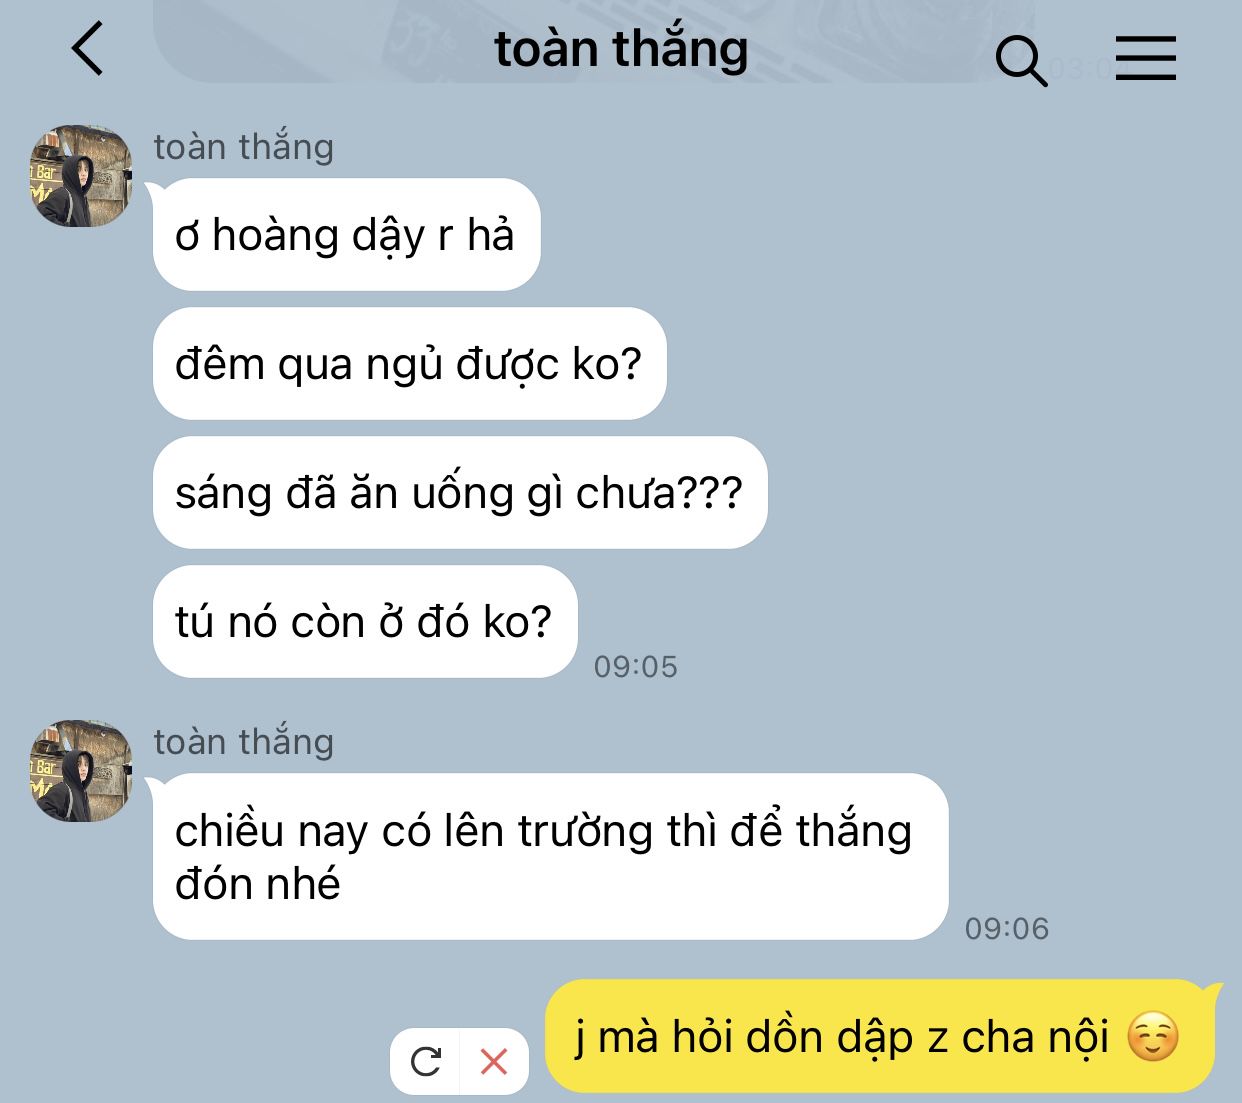Image resolution: width=1242 pixels, height=1103 pixels.
Task: Select the yellow outgoing message bubble
Action: [880, 1036]
